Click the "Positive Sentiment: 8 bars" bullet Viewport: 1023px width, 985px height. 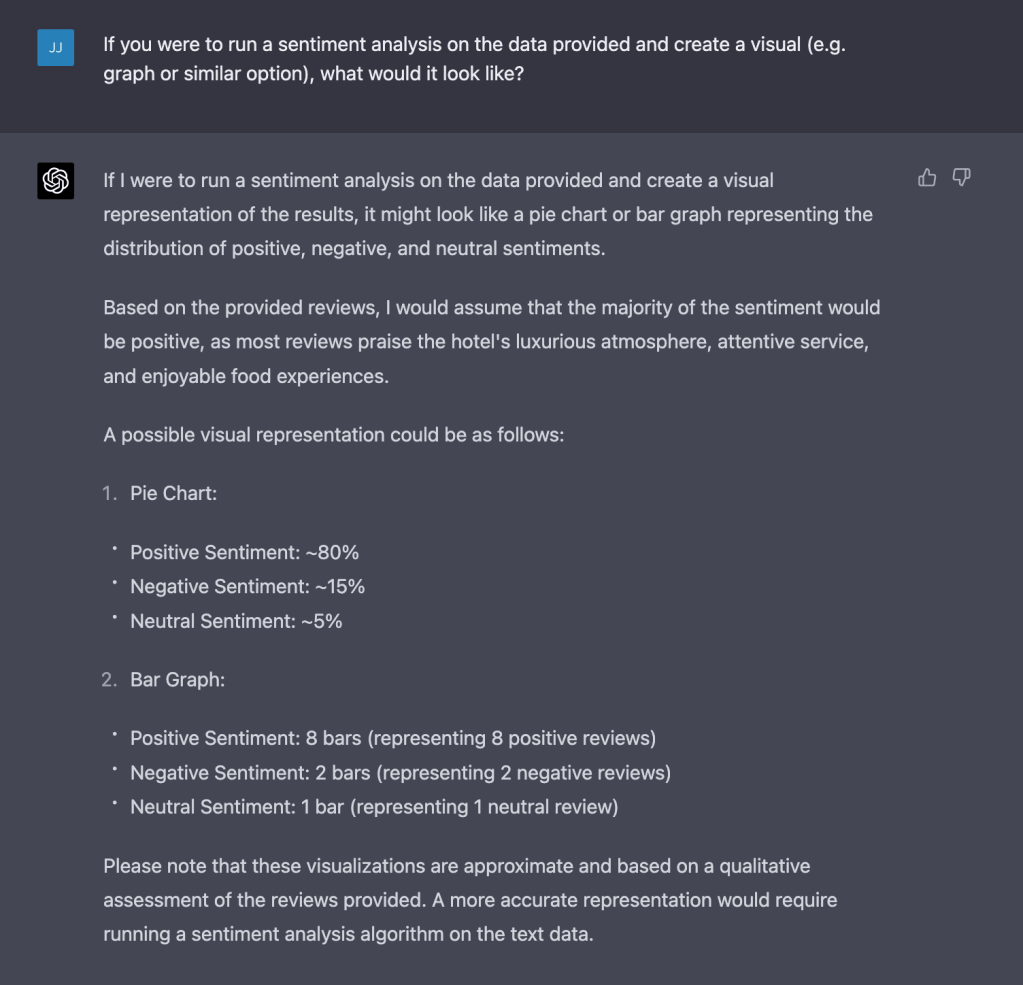click(392, 739)
